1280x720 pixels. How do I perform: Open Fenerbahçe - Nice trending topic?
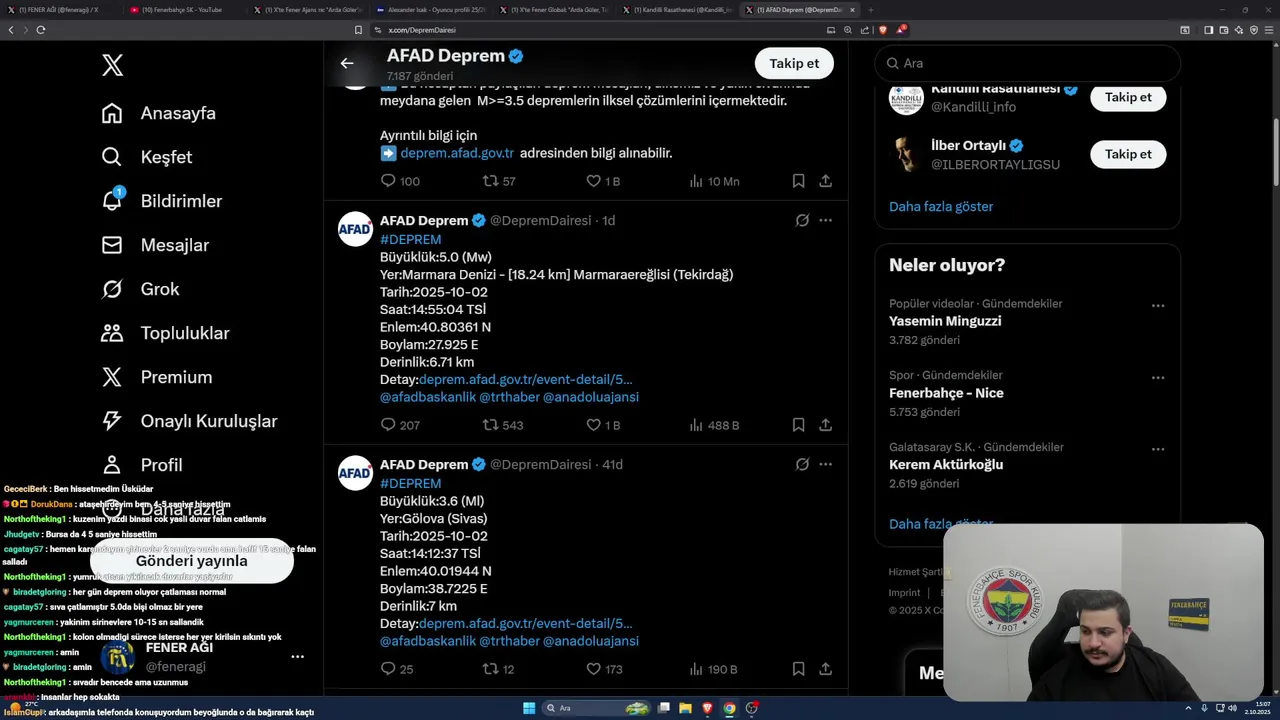946,393
